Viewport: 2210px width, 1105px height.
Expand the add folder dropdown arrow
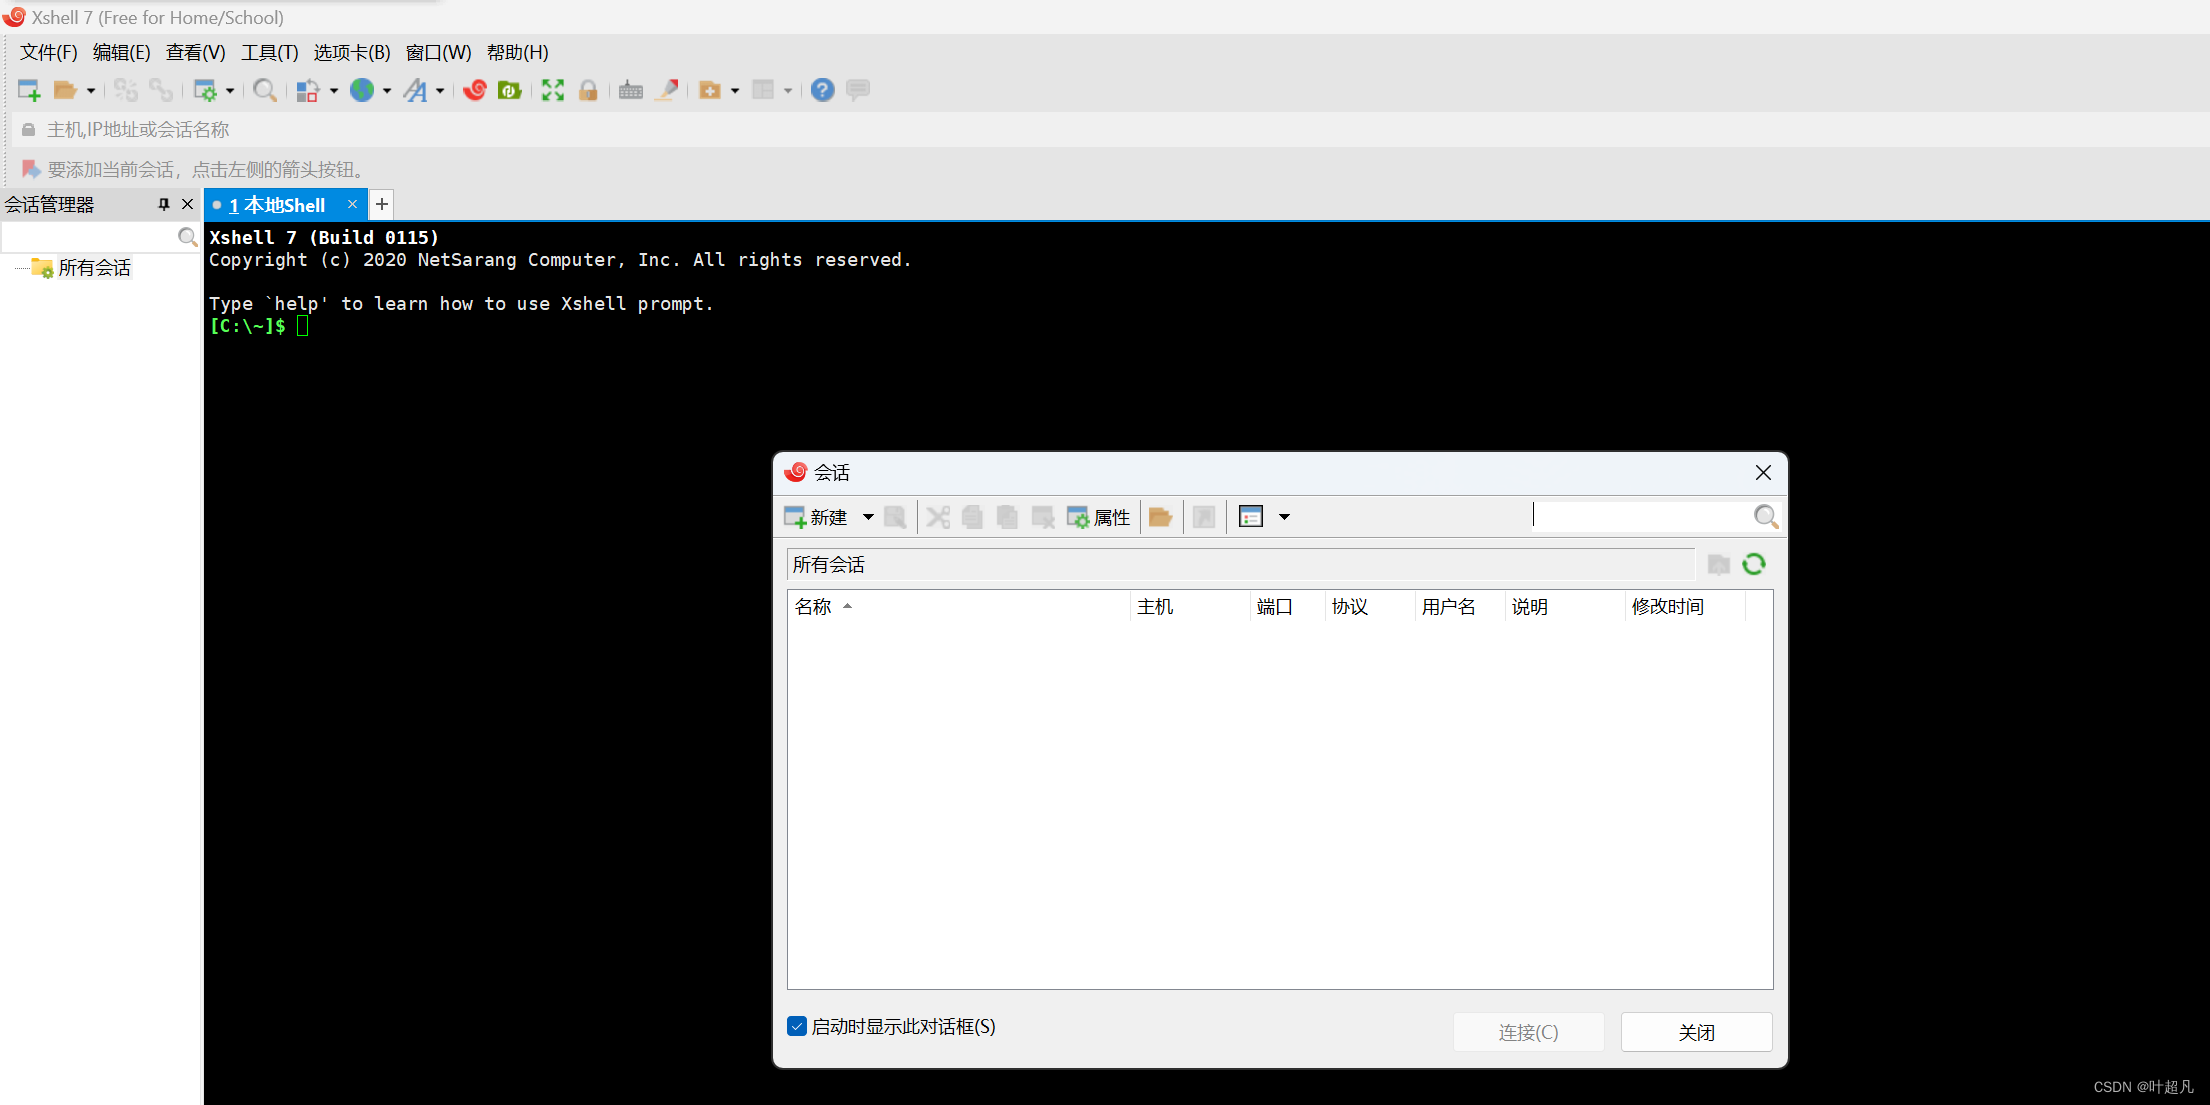tap(735, 91)
